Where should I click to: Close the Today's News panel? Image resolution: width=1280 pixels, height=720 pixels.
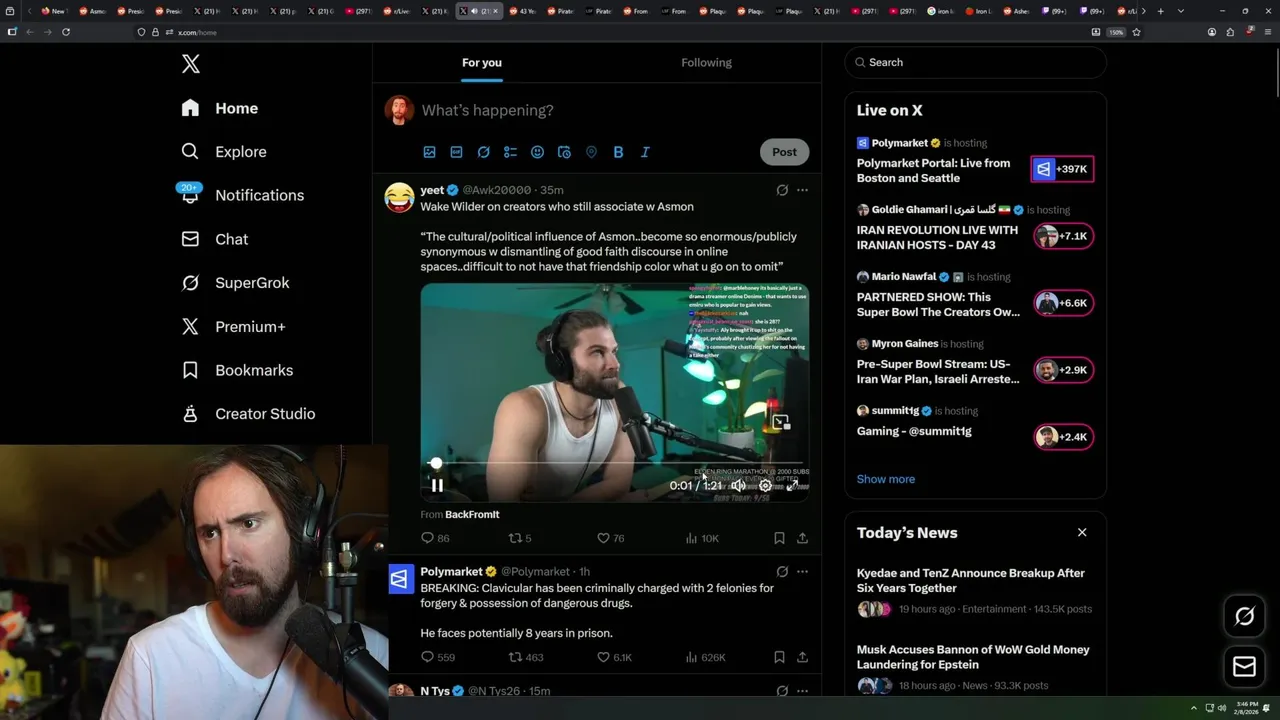coord(1082,532)
